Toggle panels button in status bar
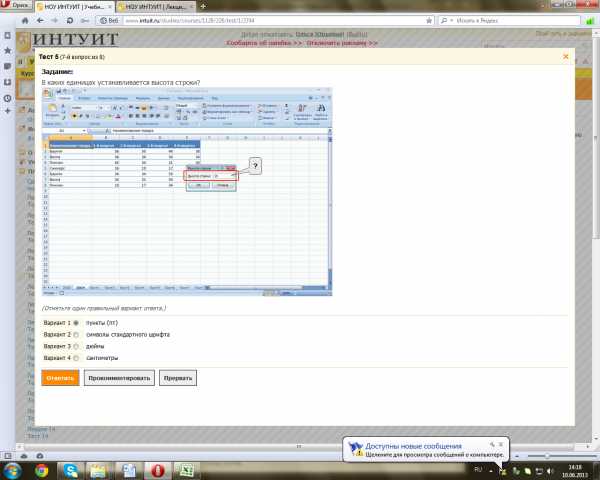The height and width of the screenshot is (480, 600). 8,456
